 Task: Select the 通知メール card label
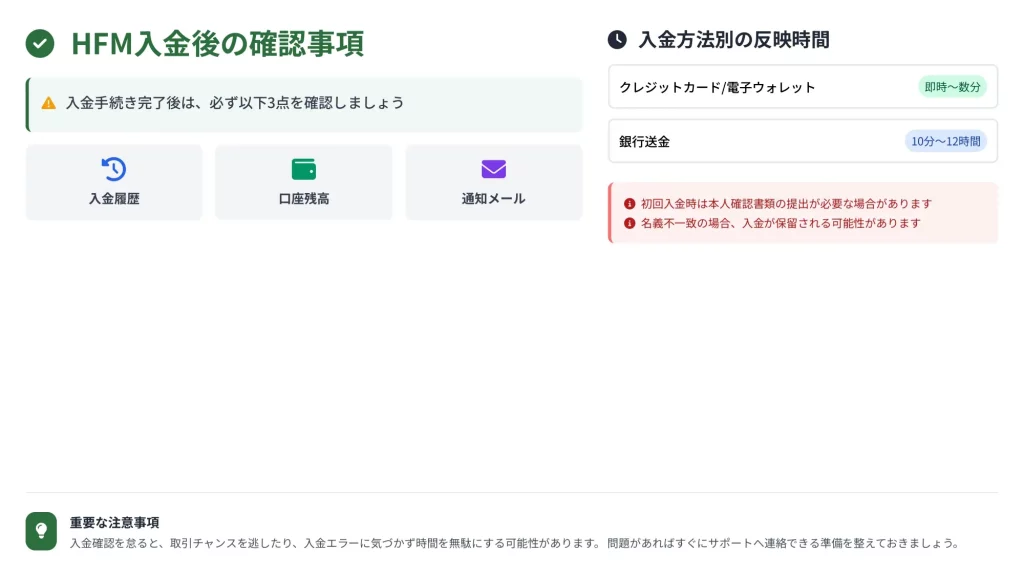tap(494, 199)
